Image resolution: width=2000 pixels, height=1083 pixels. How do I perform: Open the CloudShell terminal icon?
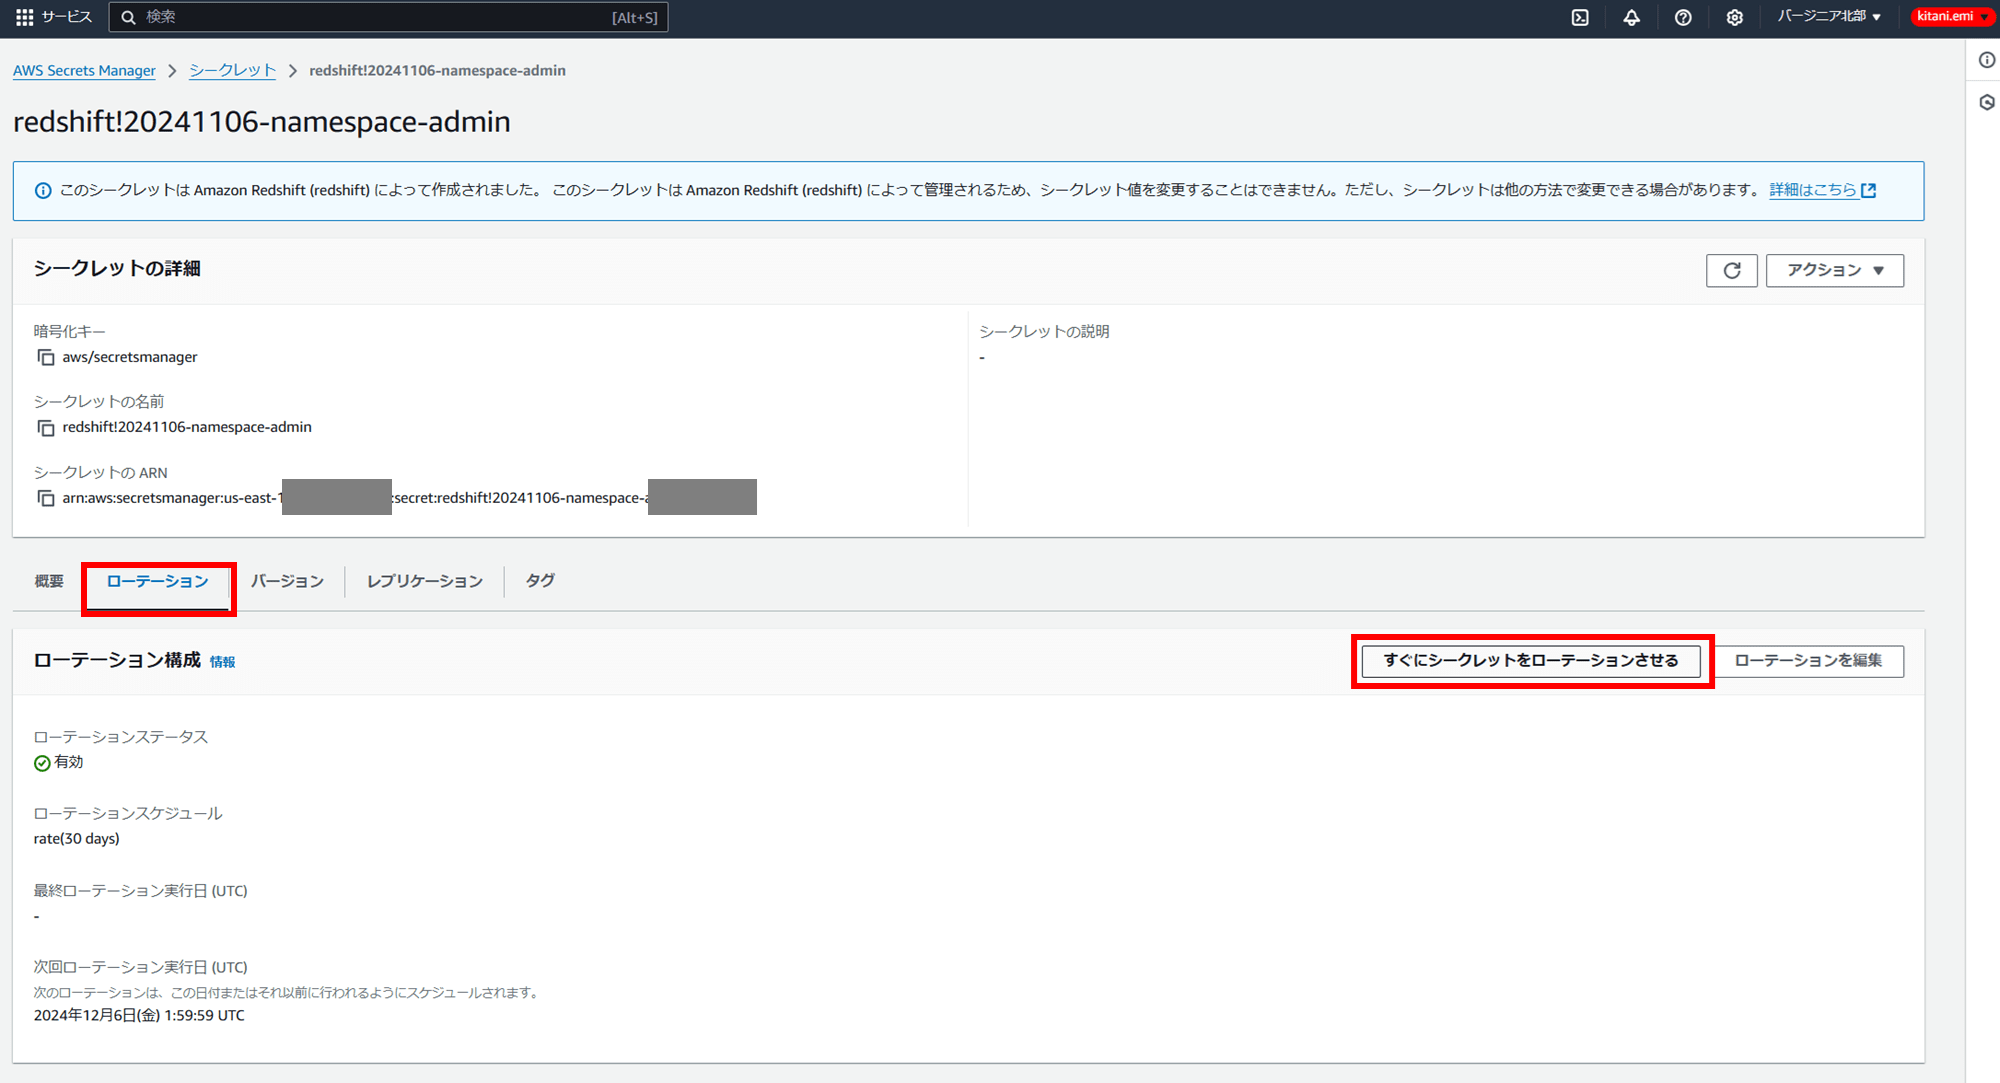[x=1580, y=17]
